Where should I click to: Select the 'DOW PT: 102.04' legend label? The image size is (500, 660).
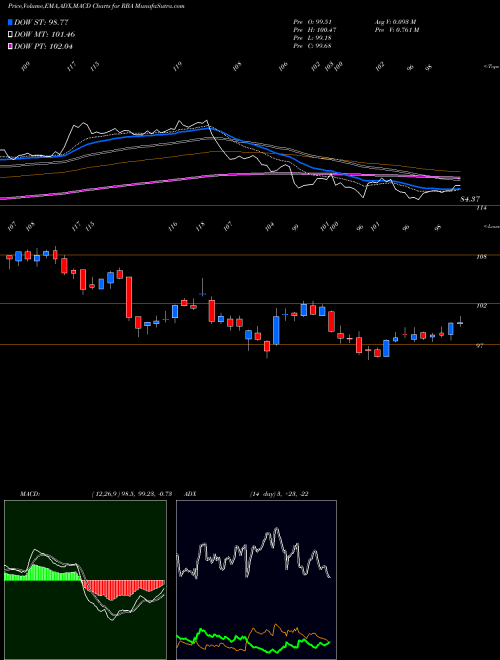pos(43,46)
